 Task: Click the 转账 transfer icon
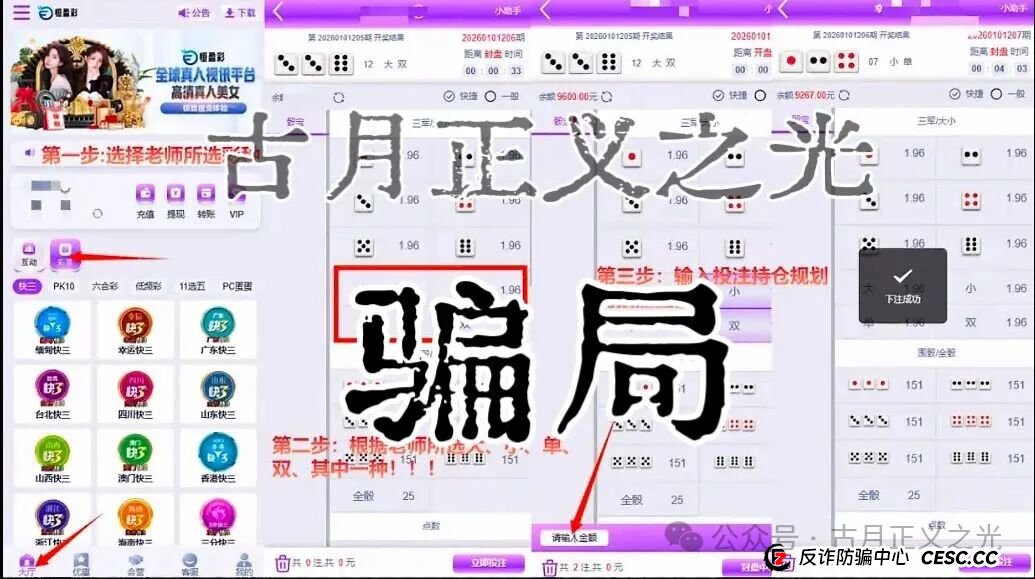click(206, 196)
